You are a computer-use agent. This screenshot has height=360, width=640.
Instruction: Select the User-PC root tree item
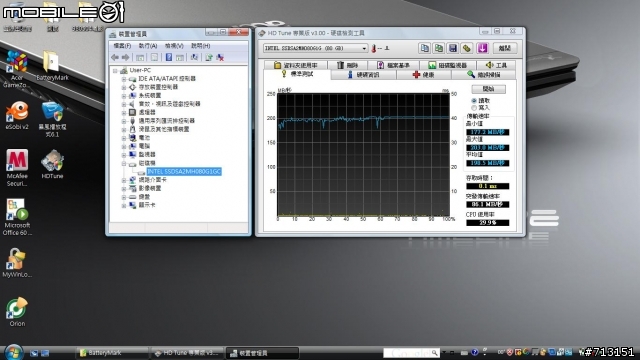tap(140, 70)
